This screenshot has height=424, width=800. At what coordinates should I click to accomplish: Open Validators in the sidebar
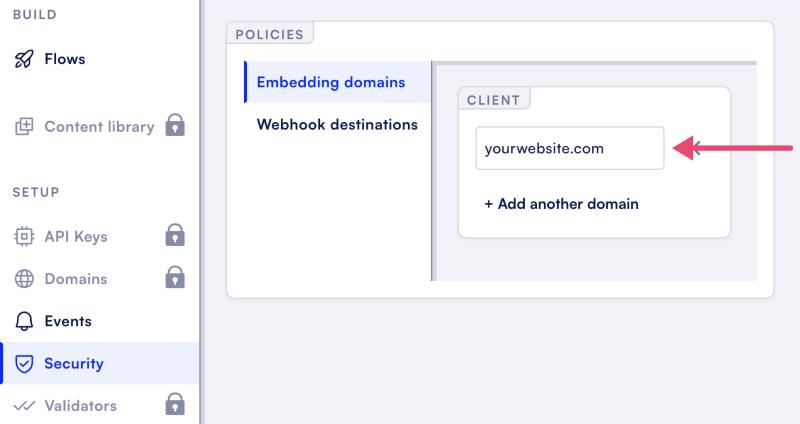click(x=81, y=406)
